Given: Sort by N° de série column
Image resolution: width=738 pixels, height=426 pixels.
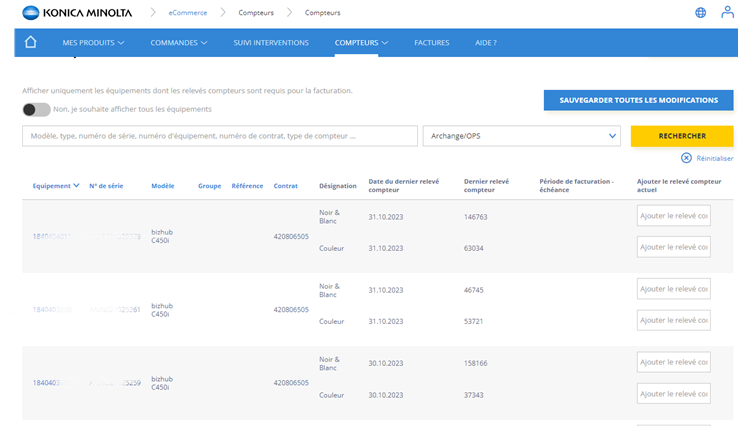Looking at the screenshot, I should (106, 186).
